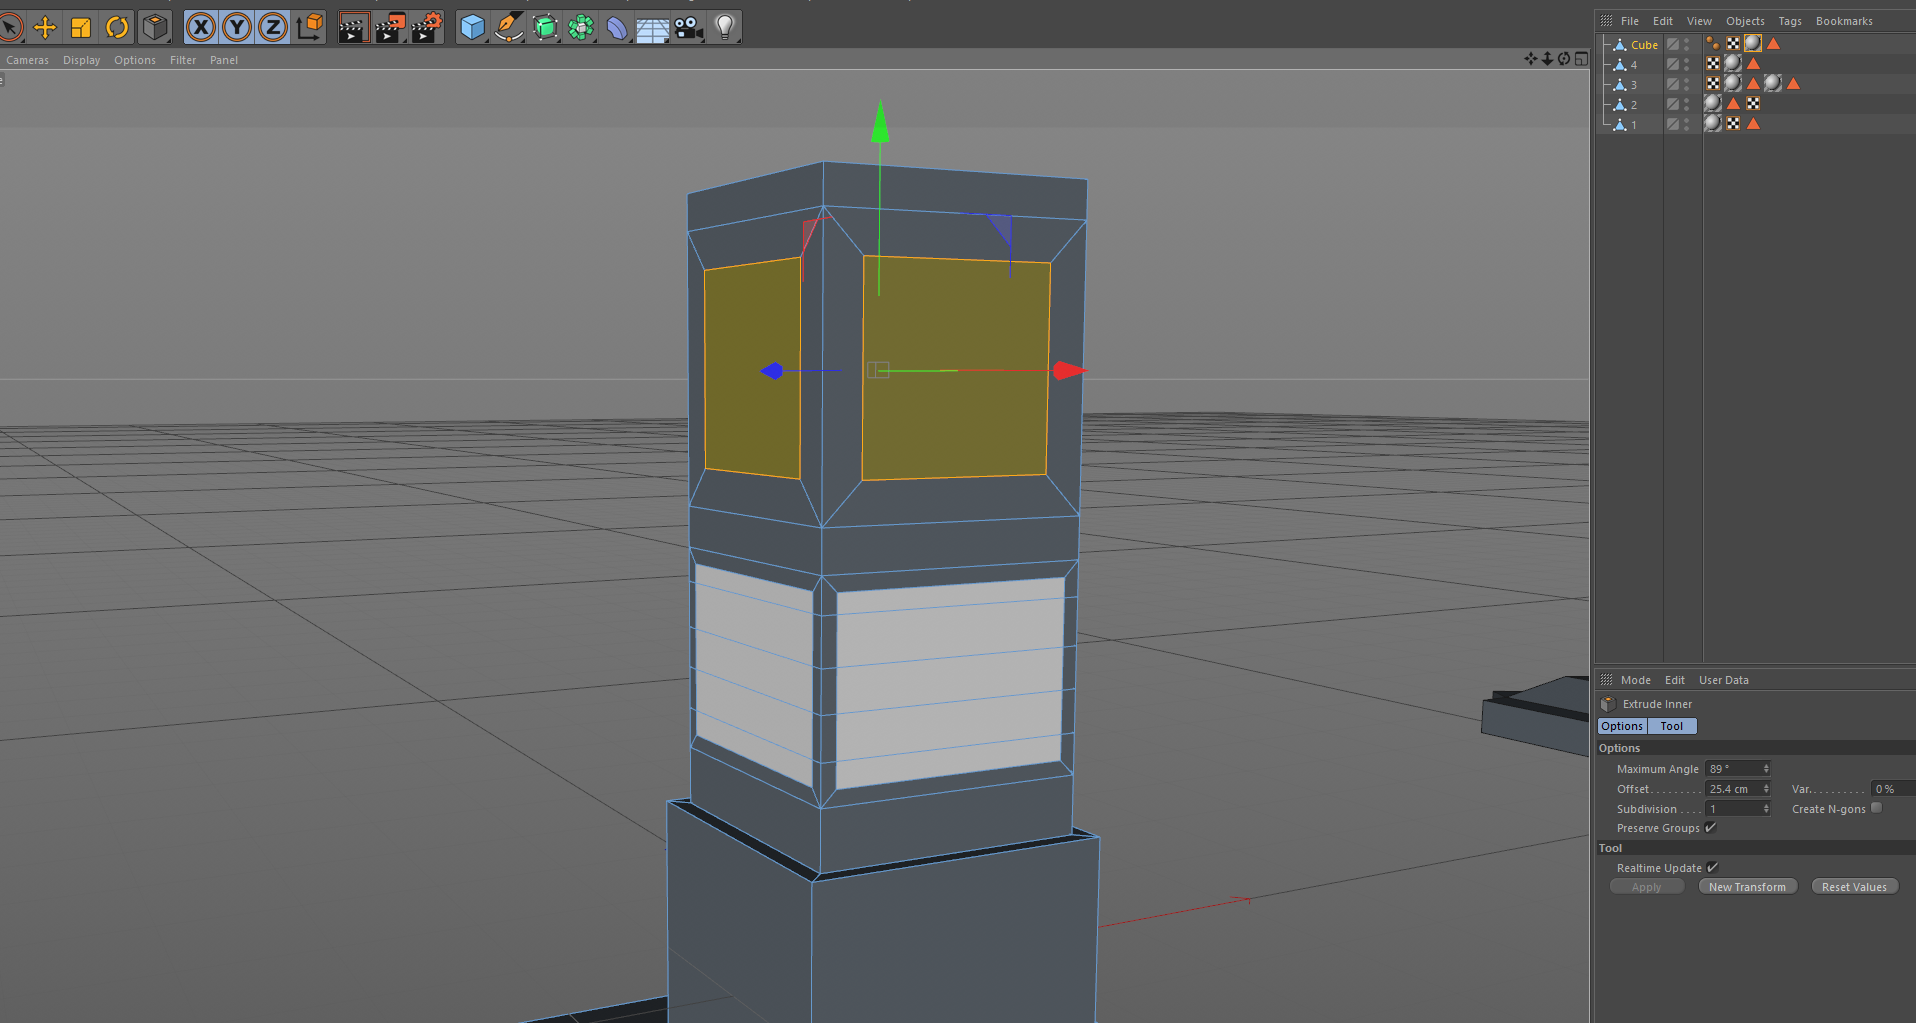Open Object Manager Objects menu
This screenshot has width=1916, height=1023.
1745,21
